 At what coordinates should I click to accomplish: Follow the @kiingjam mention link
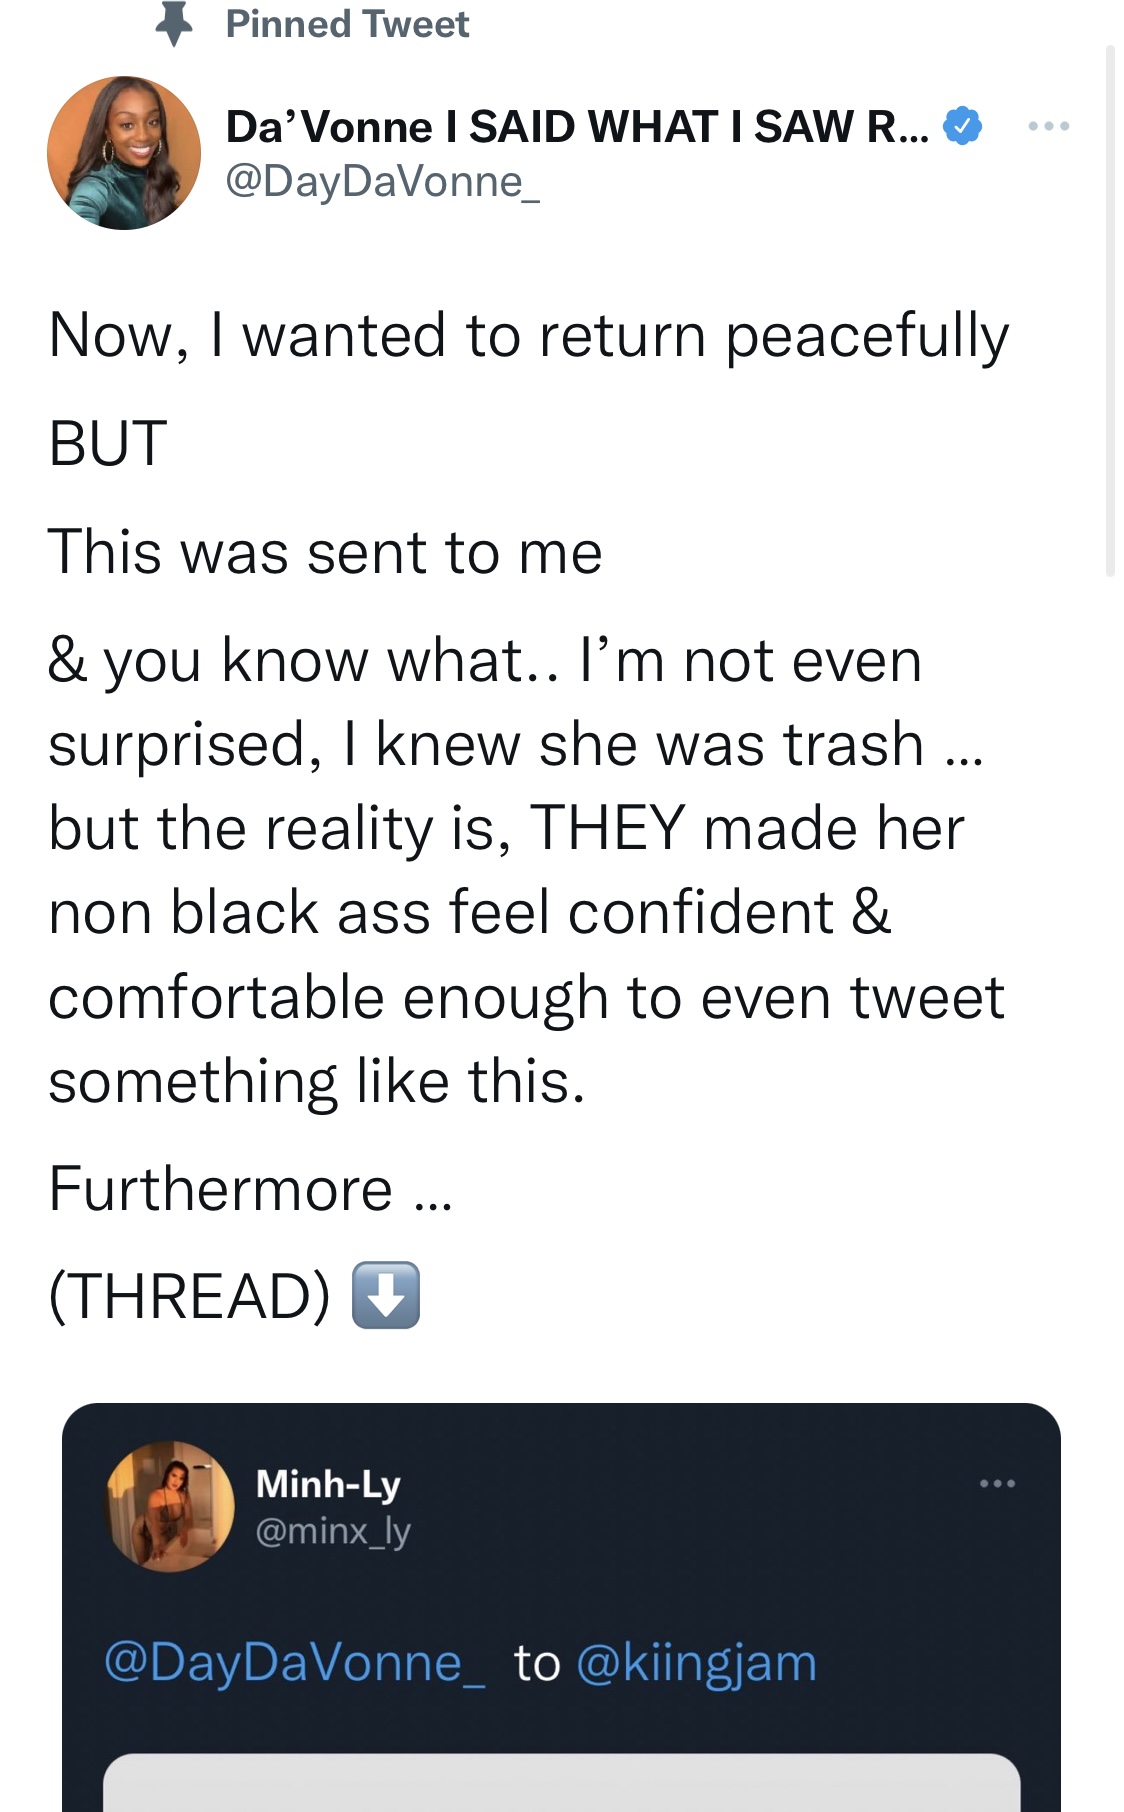click(x=697, y=1663)
